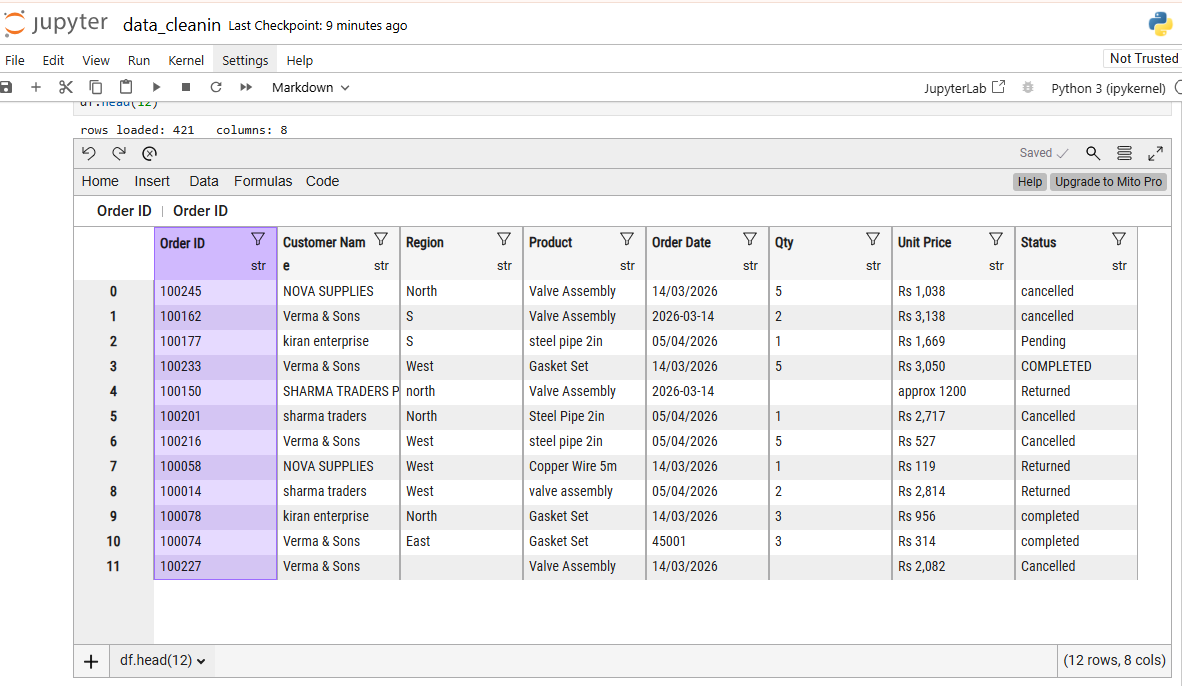
Task: Switch to the Mito Insert tab
Action: (x=152, y=181)
